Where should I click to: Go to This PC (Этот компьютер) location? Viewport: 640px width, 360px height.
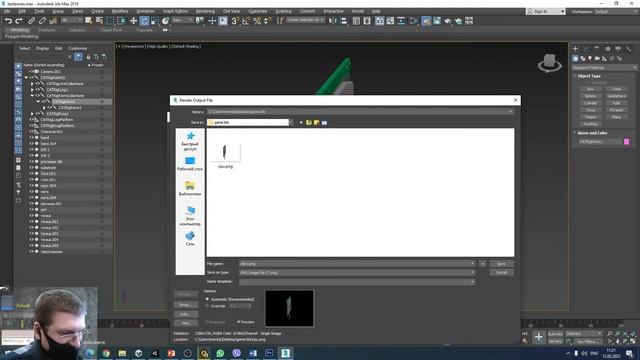click(x=190, y=216)
